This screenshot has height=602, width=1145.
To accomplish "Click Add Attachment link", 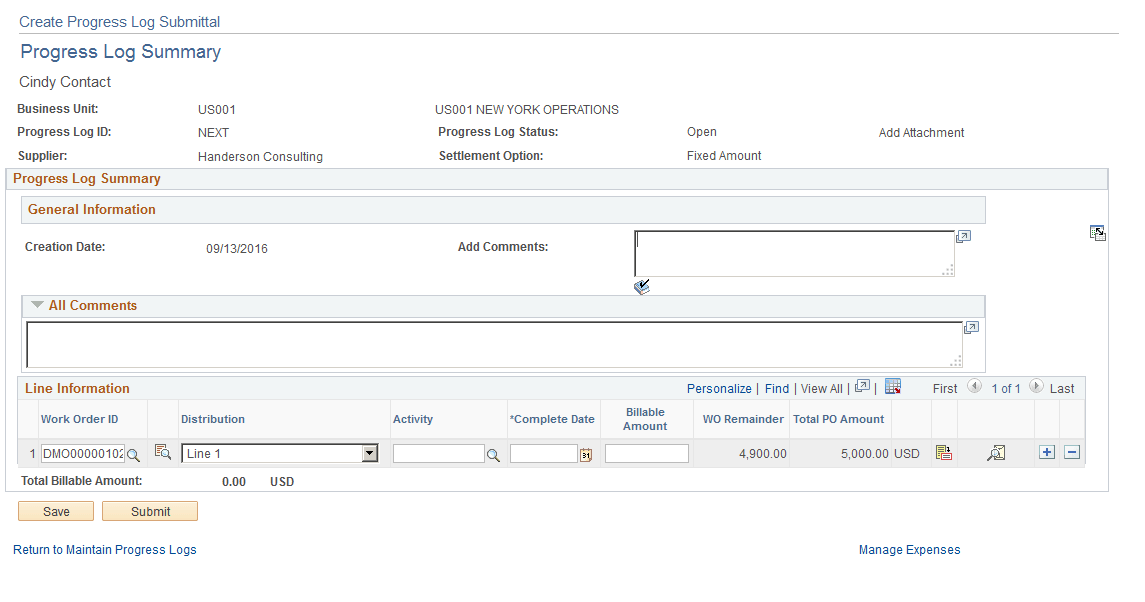I will [922, 133].
